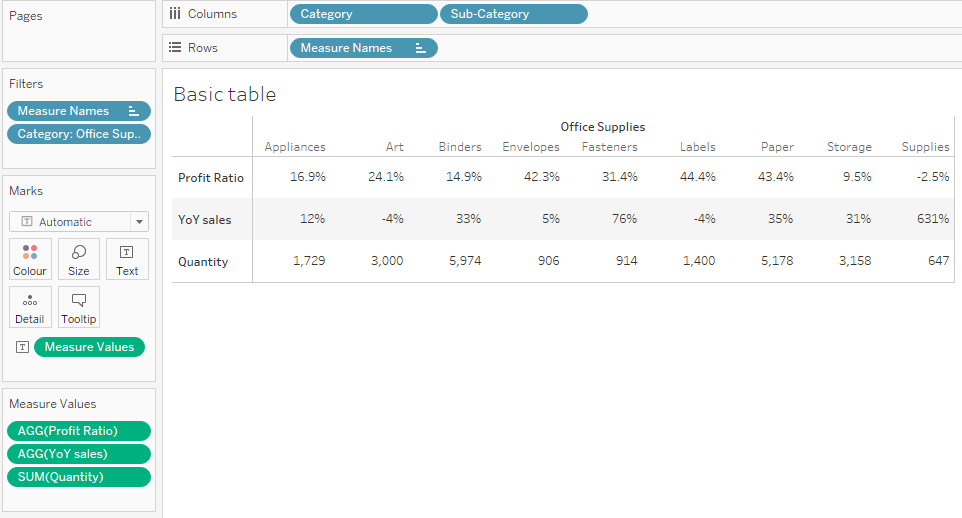Click the text icon beside Measure Values pill

point(23,347)
